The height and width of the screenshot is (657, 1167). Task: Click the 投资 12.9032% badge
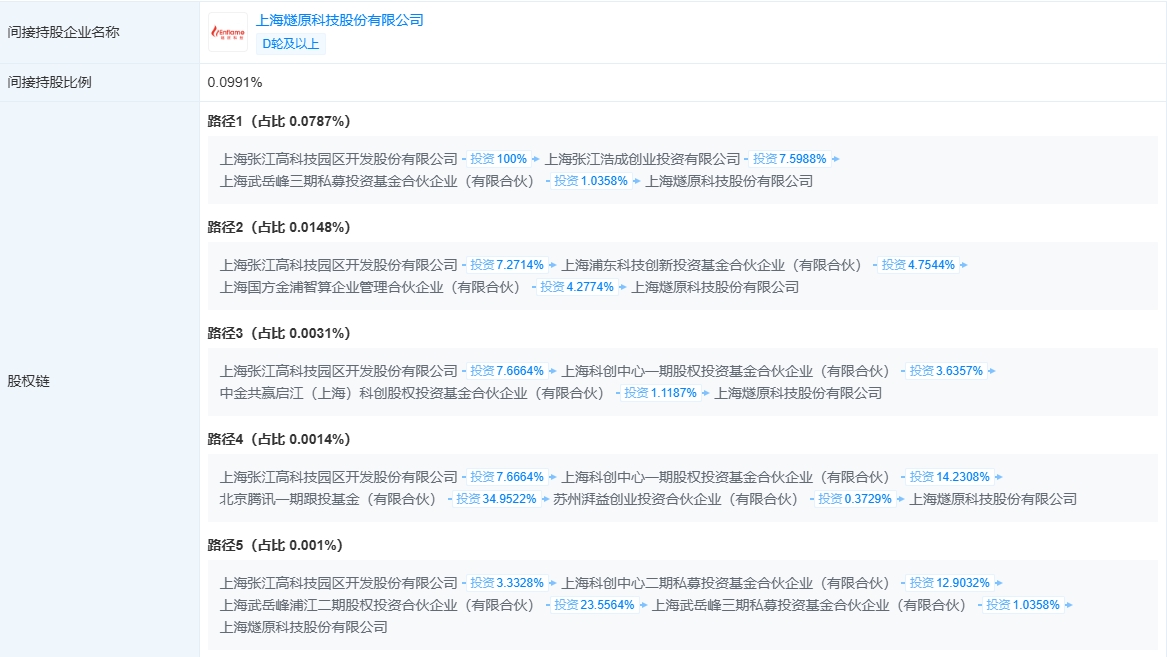[x=950, y=584]
